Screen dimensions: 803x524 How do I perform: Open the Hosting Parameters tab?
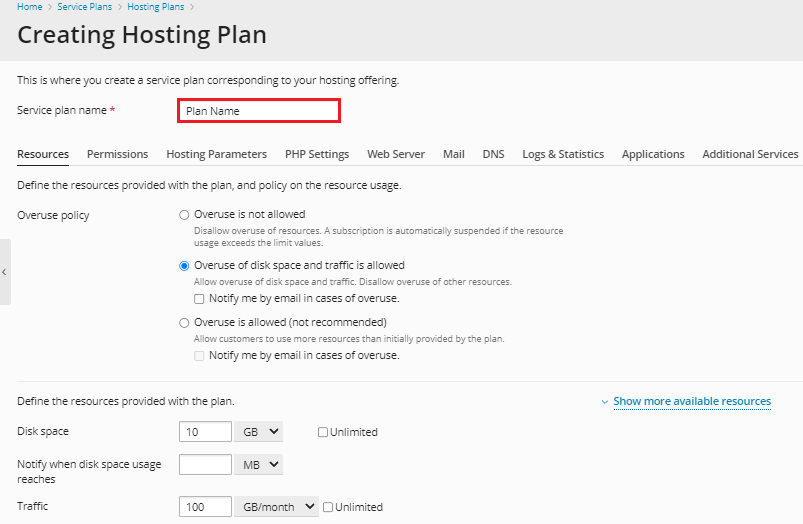click(216, 154)
